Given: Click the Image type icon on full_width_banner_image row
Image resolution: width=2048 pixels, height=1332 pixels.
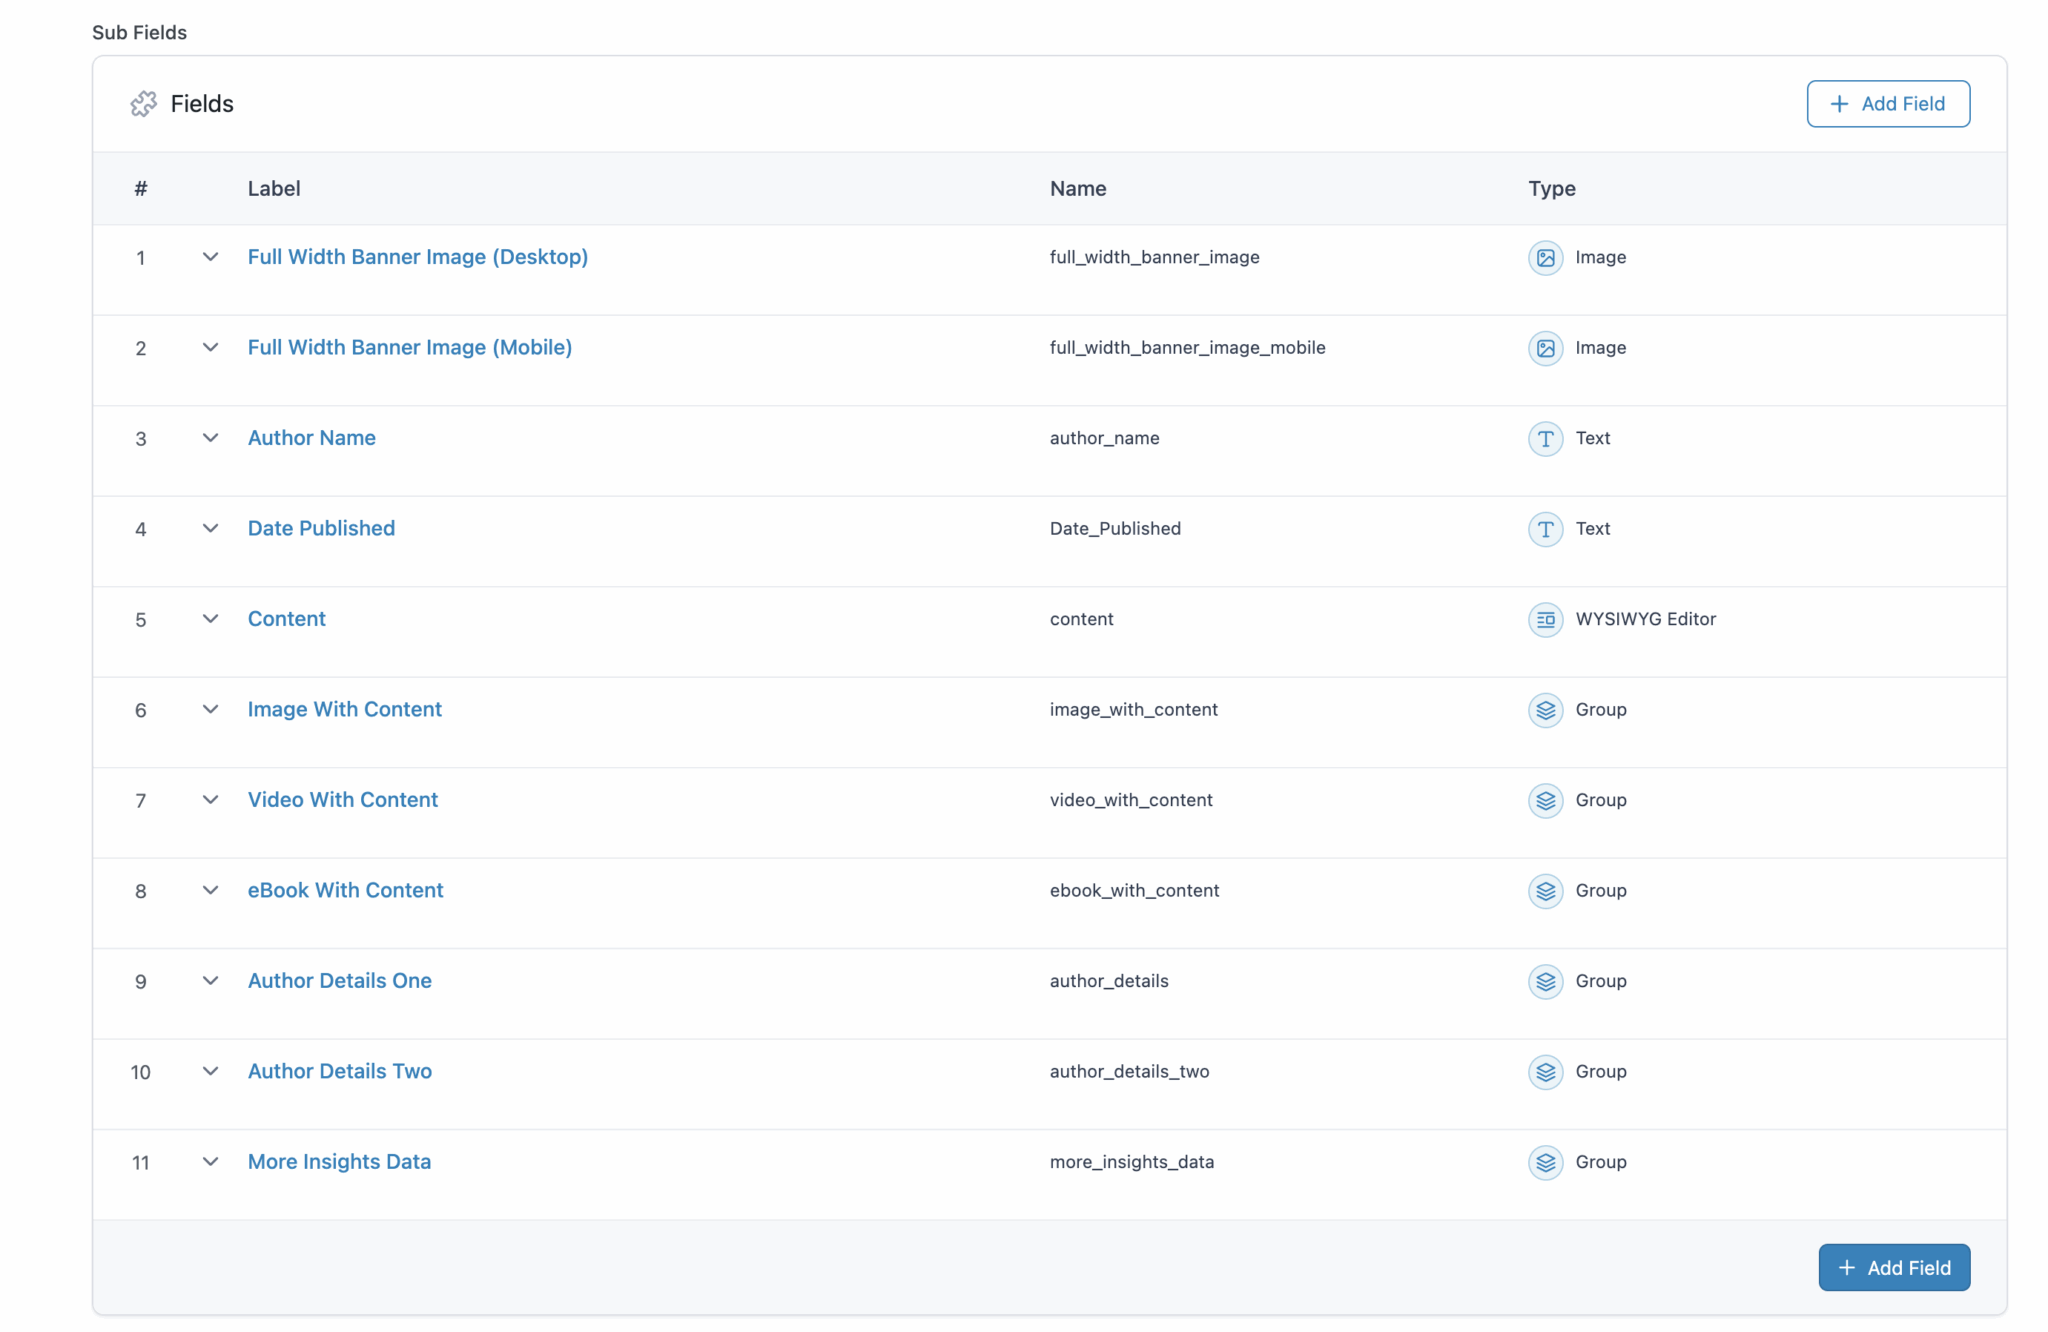Looking at the screenshot, I should 1545,257.
